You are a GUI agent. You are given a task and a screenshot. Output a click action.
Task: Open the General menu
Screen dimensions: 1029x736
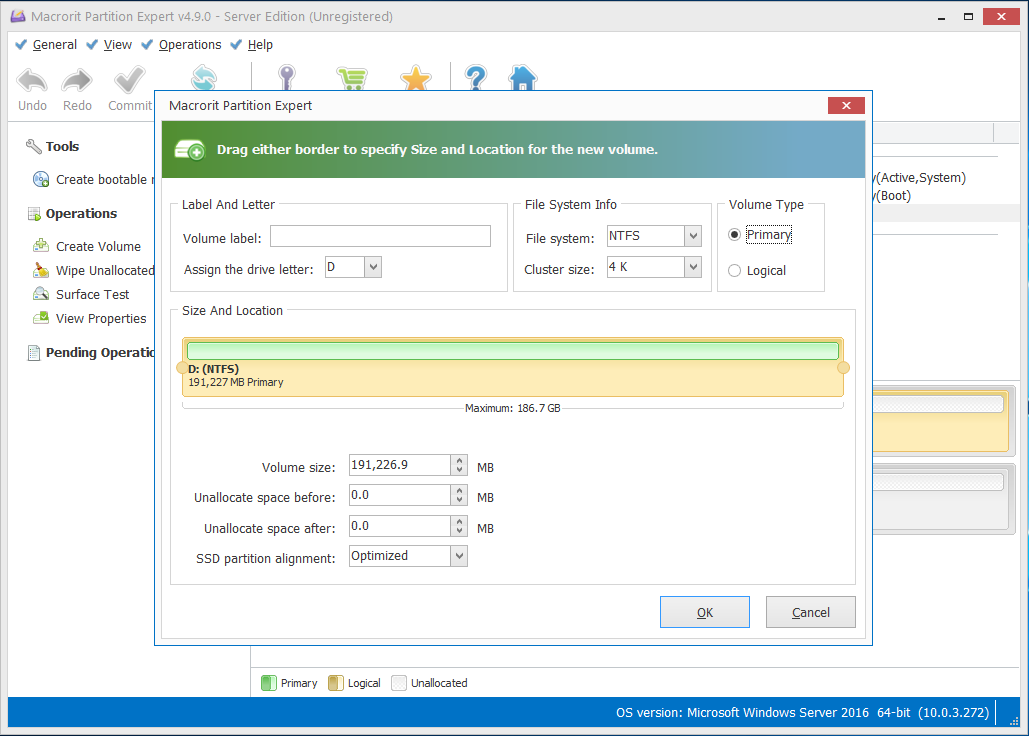pyautogui.click(x=54, y=45)
